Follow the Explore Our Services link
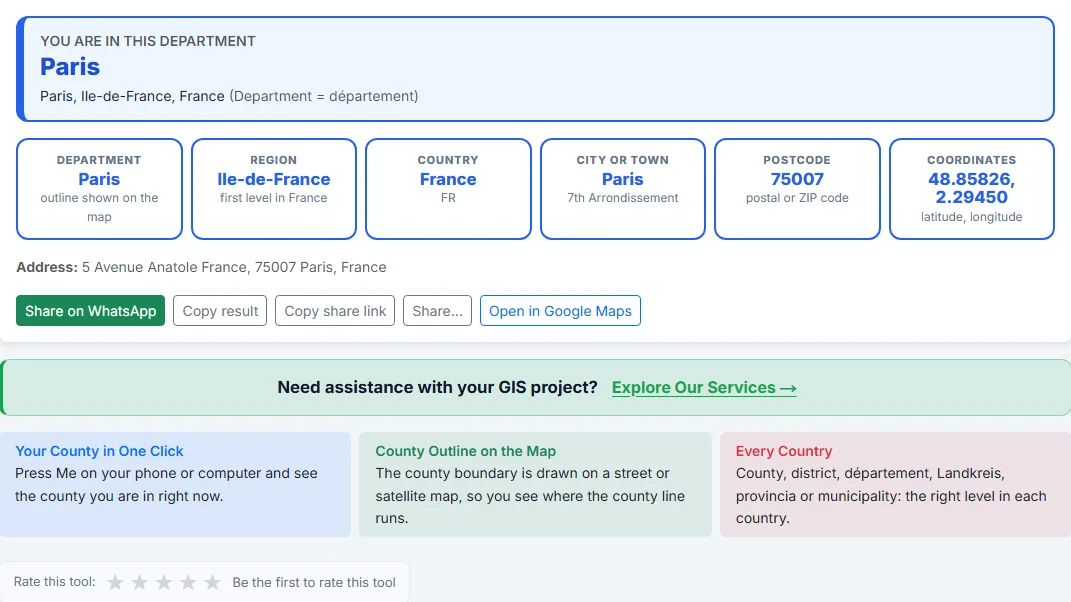 click(704, 387)
